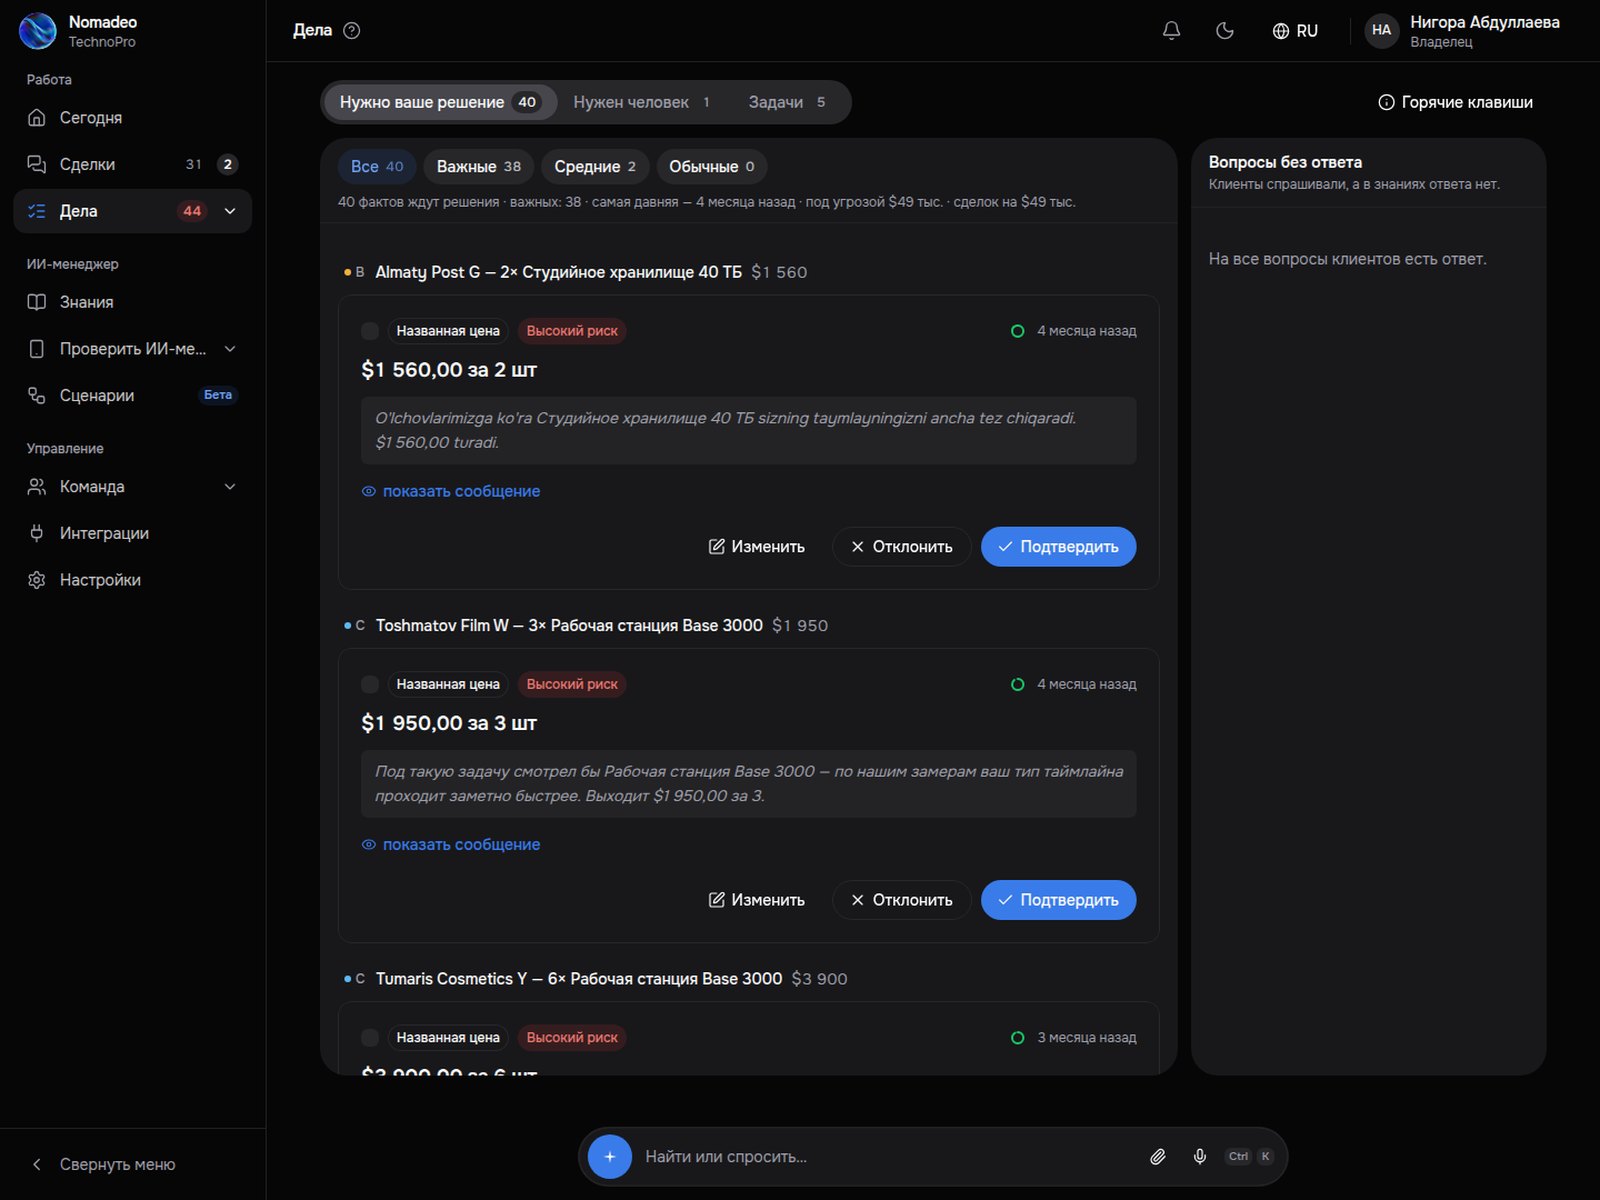This screenshot has height=1200, width=1600.
Task: Show message in Almaty Post G card
Action: [x=450, y=491]
